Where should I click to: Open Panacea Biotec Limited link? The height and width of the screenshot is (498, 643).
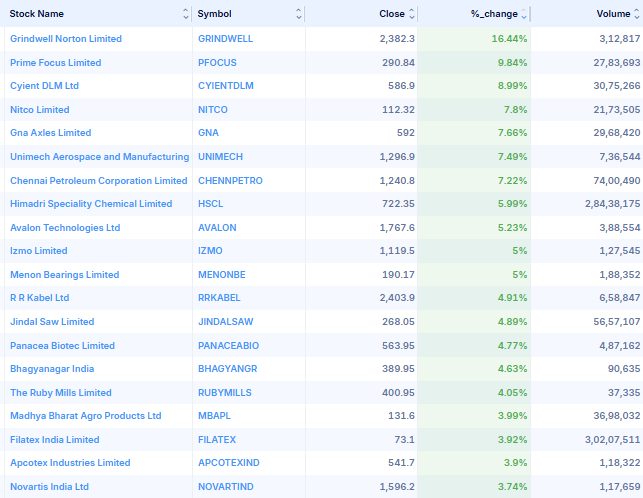[x=62, y=345]
